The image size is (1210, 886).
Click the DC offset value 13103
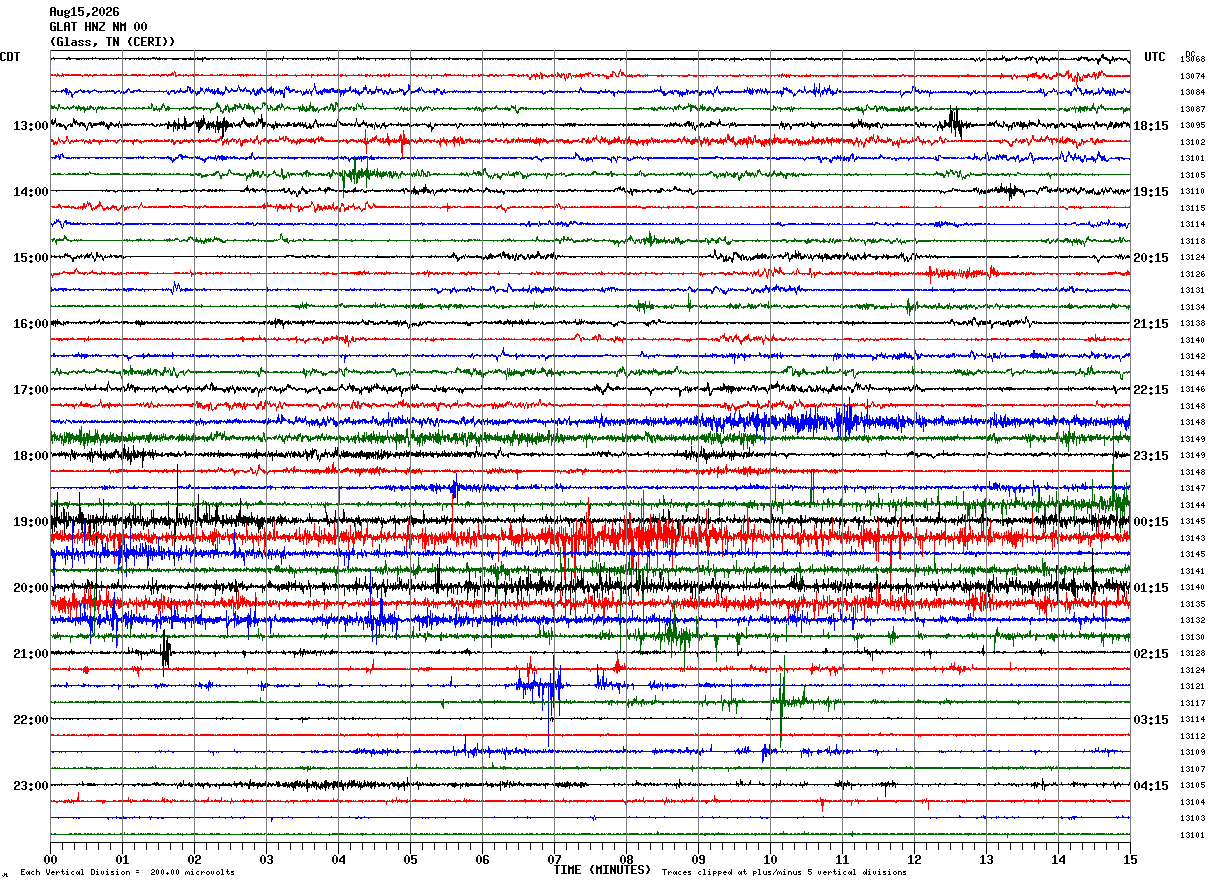(1192, 818)
